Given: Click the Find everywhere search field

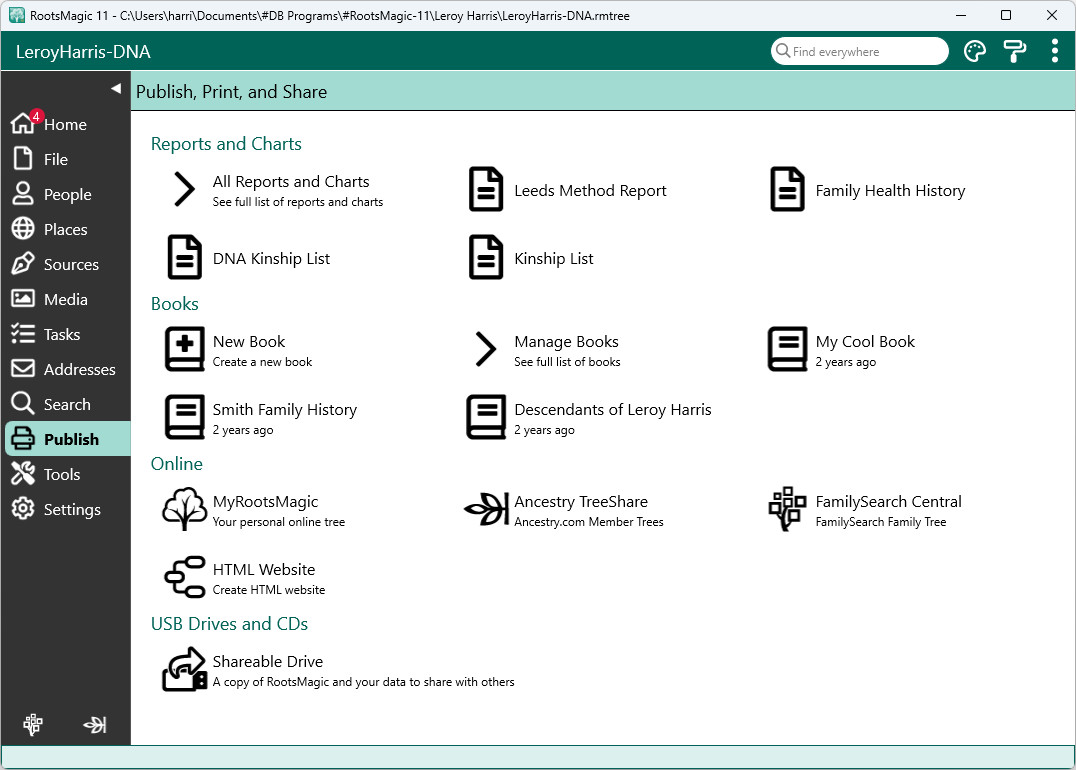Looking at the screenshot, I should 859,51.
